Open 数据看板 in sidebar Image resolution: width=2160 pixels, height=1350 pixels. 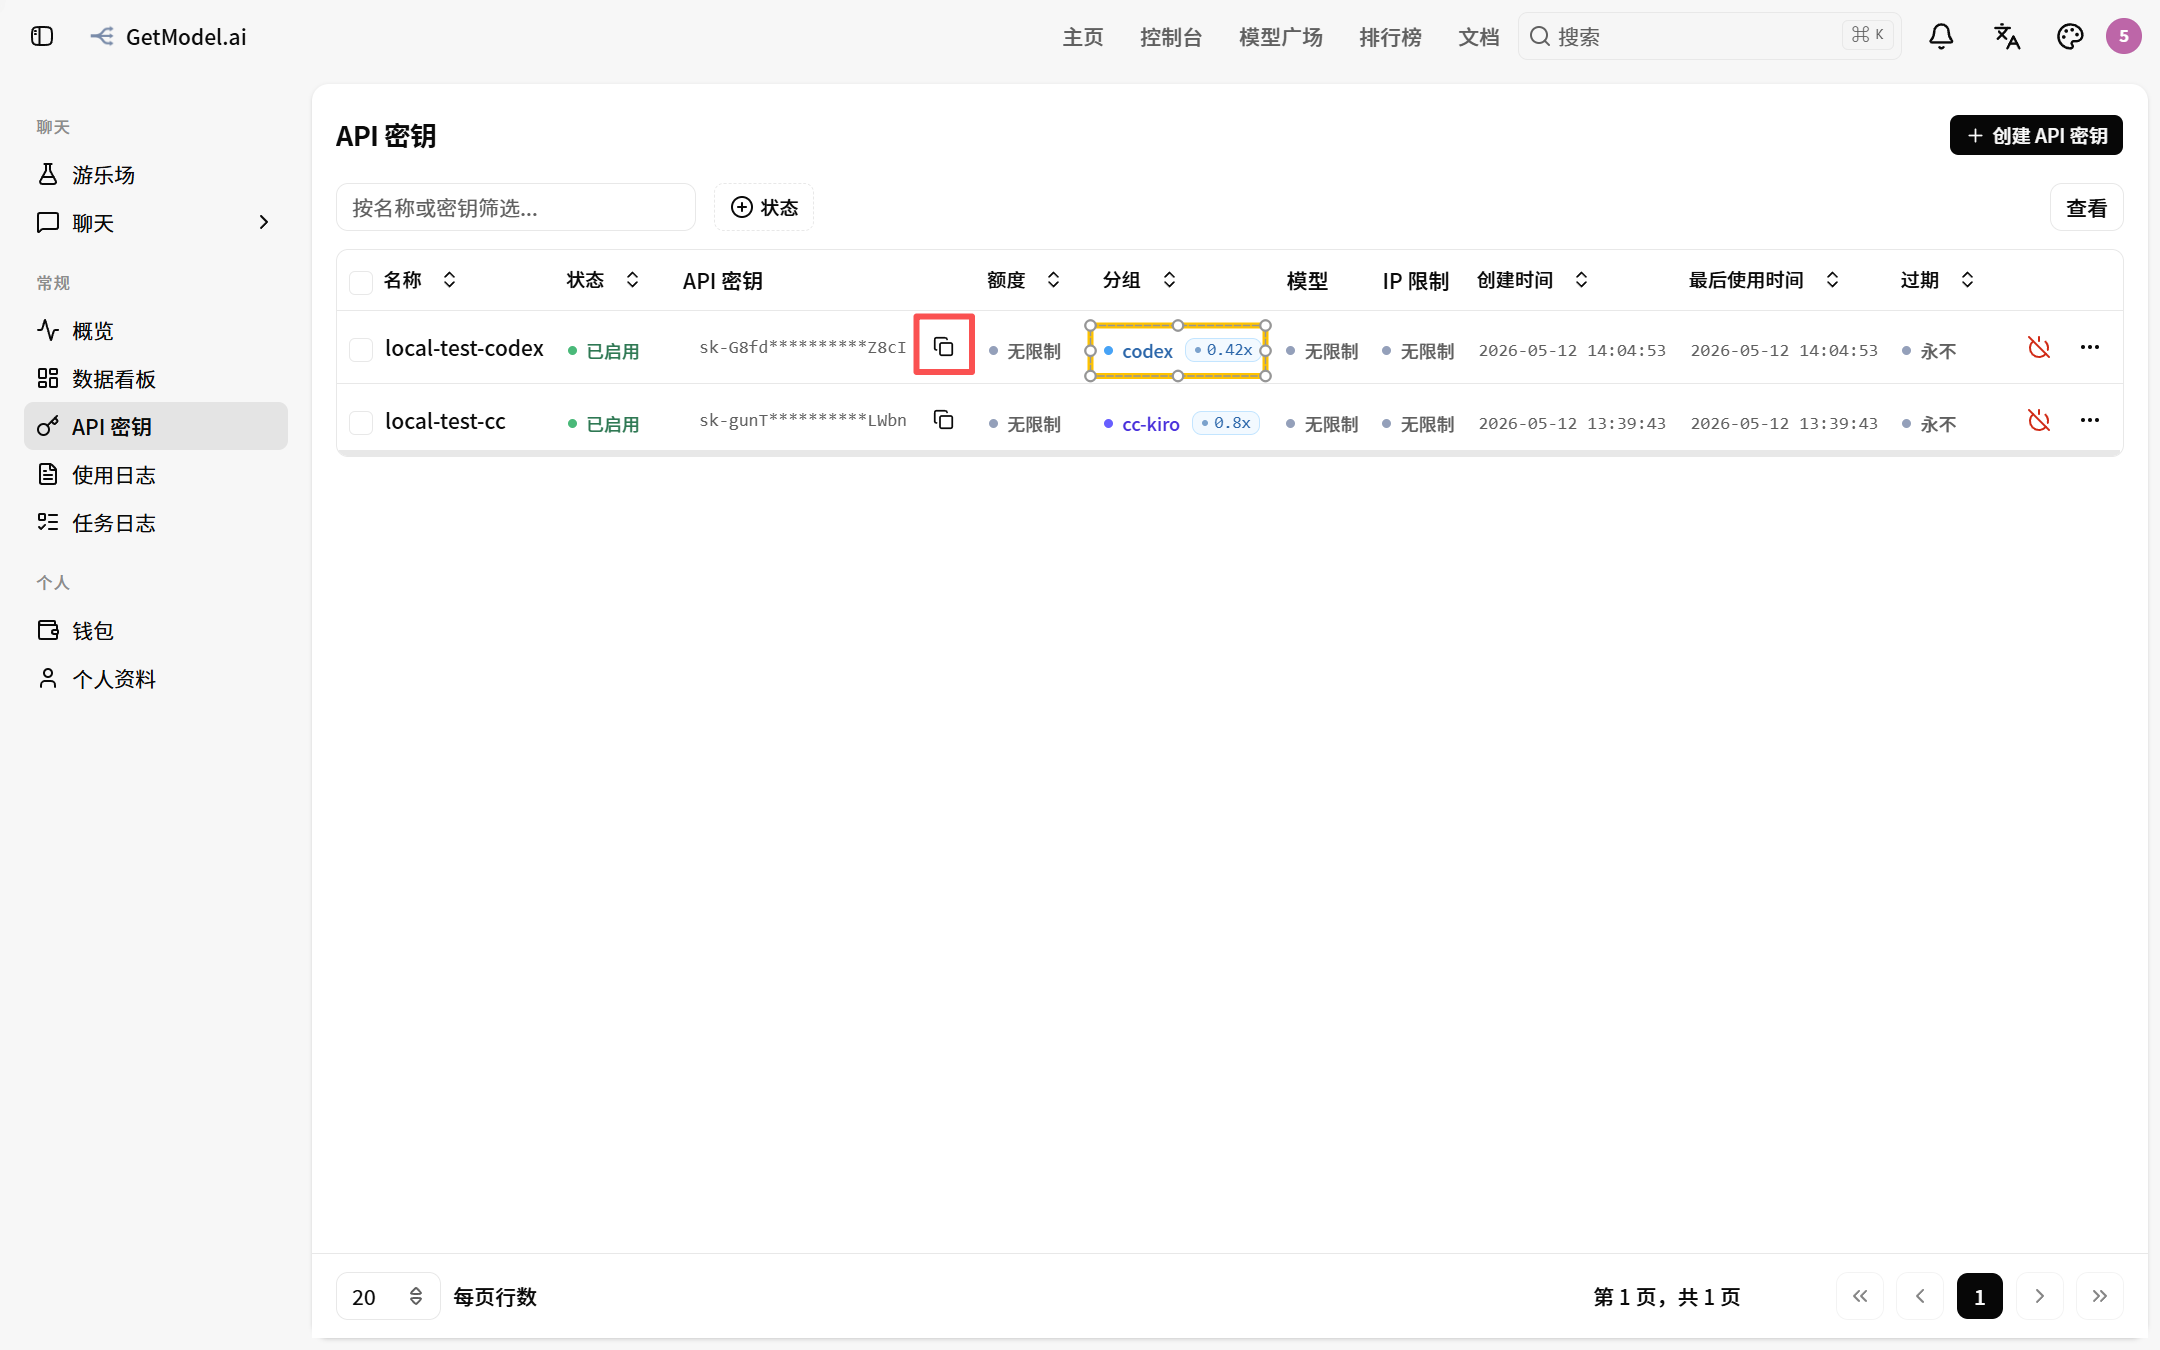156,378
